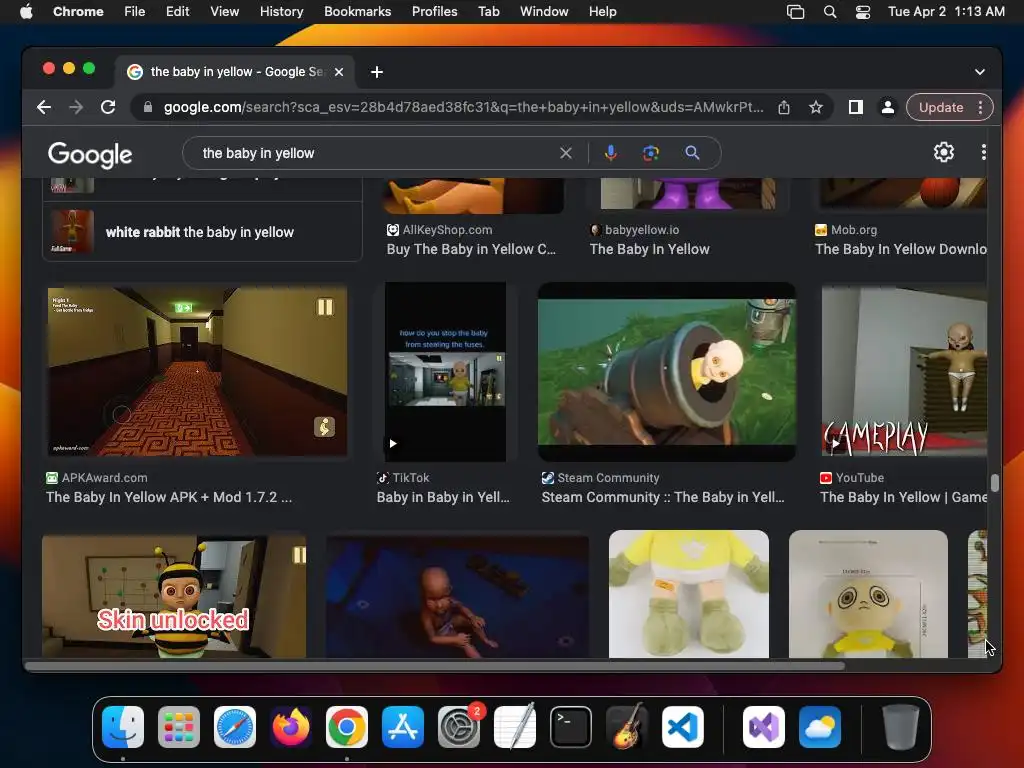
Task: Click the horizontal scrollbar at window bottom
Action: (x=435, y=666)
